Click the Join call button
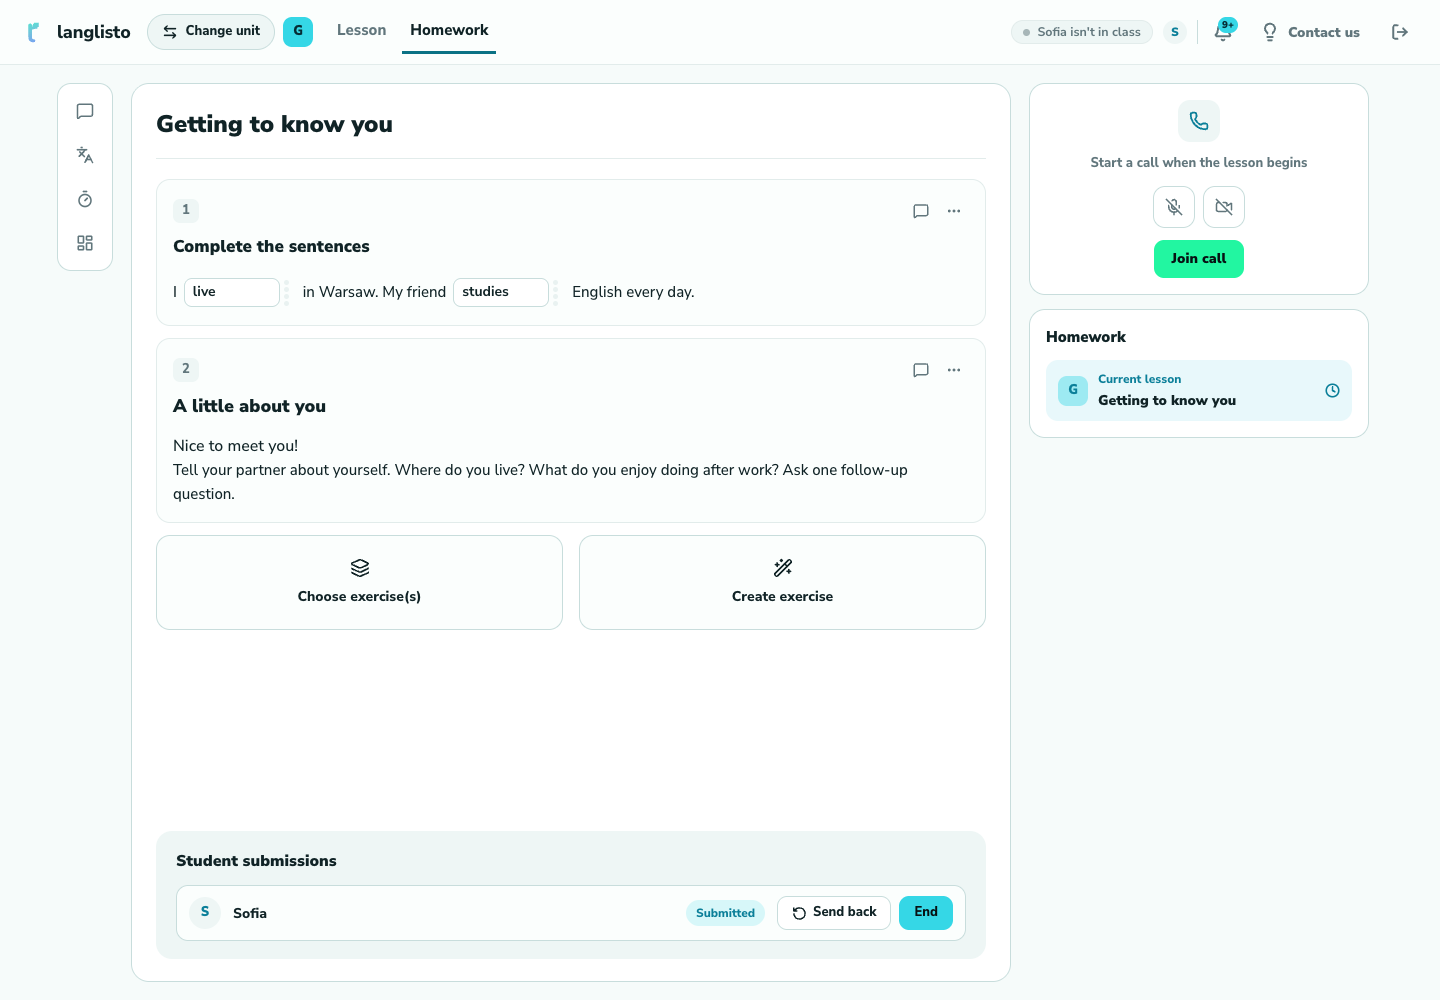 pyautogui.click(x=1199, y=259)
